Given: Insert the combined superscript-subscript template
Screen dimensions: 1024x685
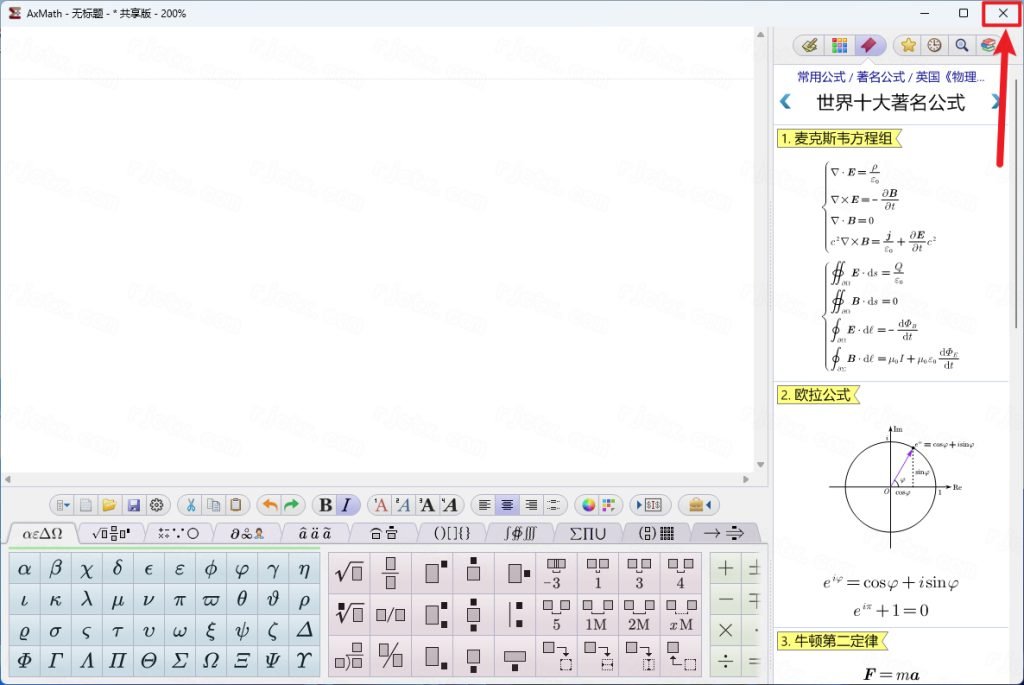Looking at the screenshot, I should (x=435, y=614).
